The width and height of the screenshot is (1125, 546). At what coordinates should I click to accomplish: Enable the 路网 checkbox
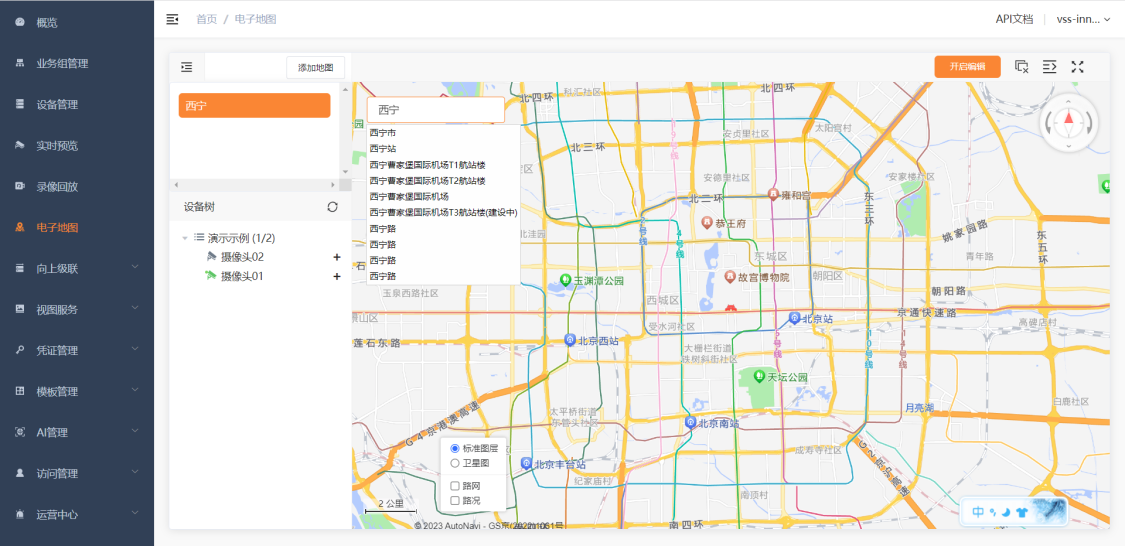point(455,486)
